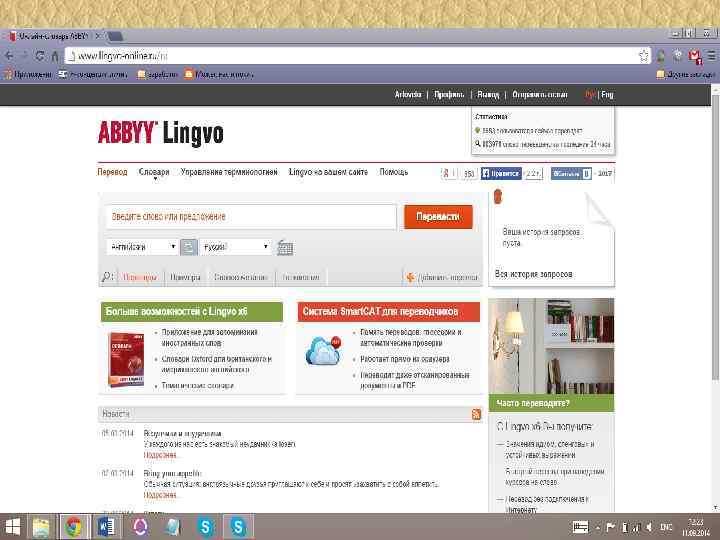The image size is (720, 540).
Task: Open the source language Английский dropdown
Action: (x=142, y=247)
